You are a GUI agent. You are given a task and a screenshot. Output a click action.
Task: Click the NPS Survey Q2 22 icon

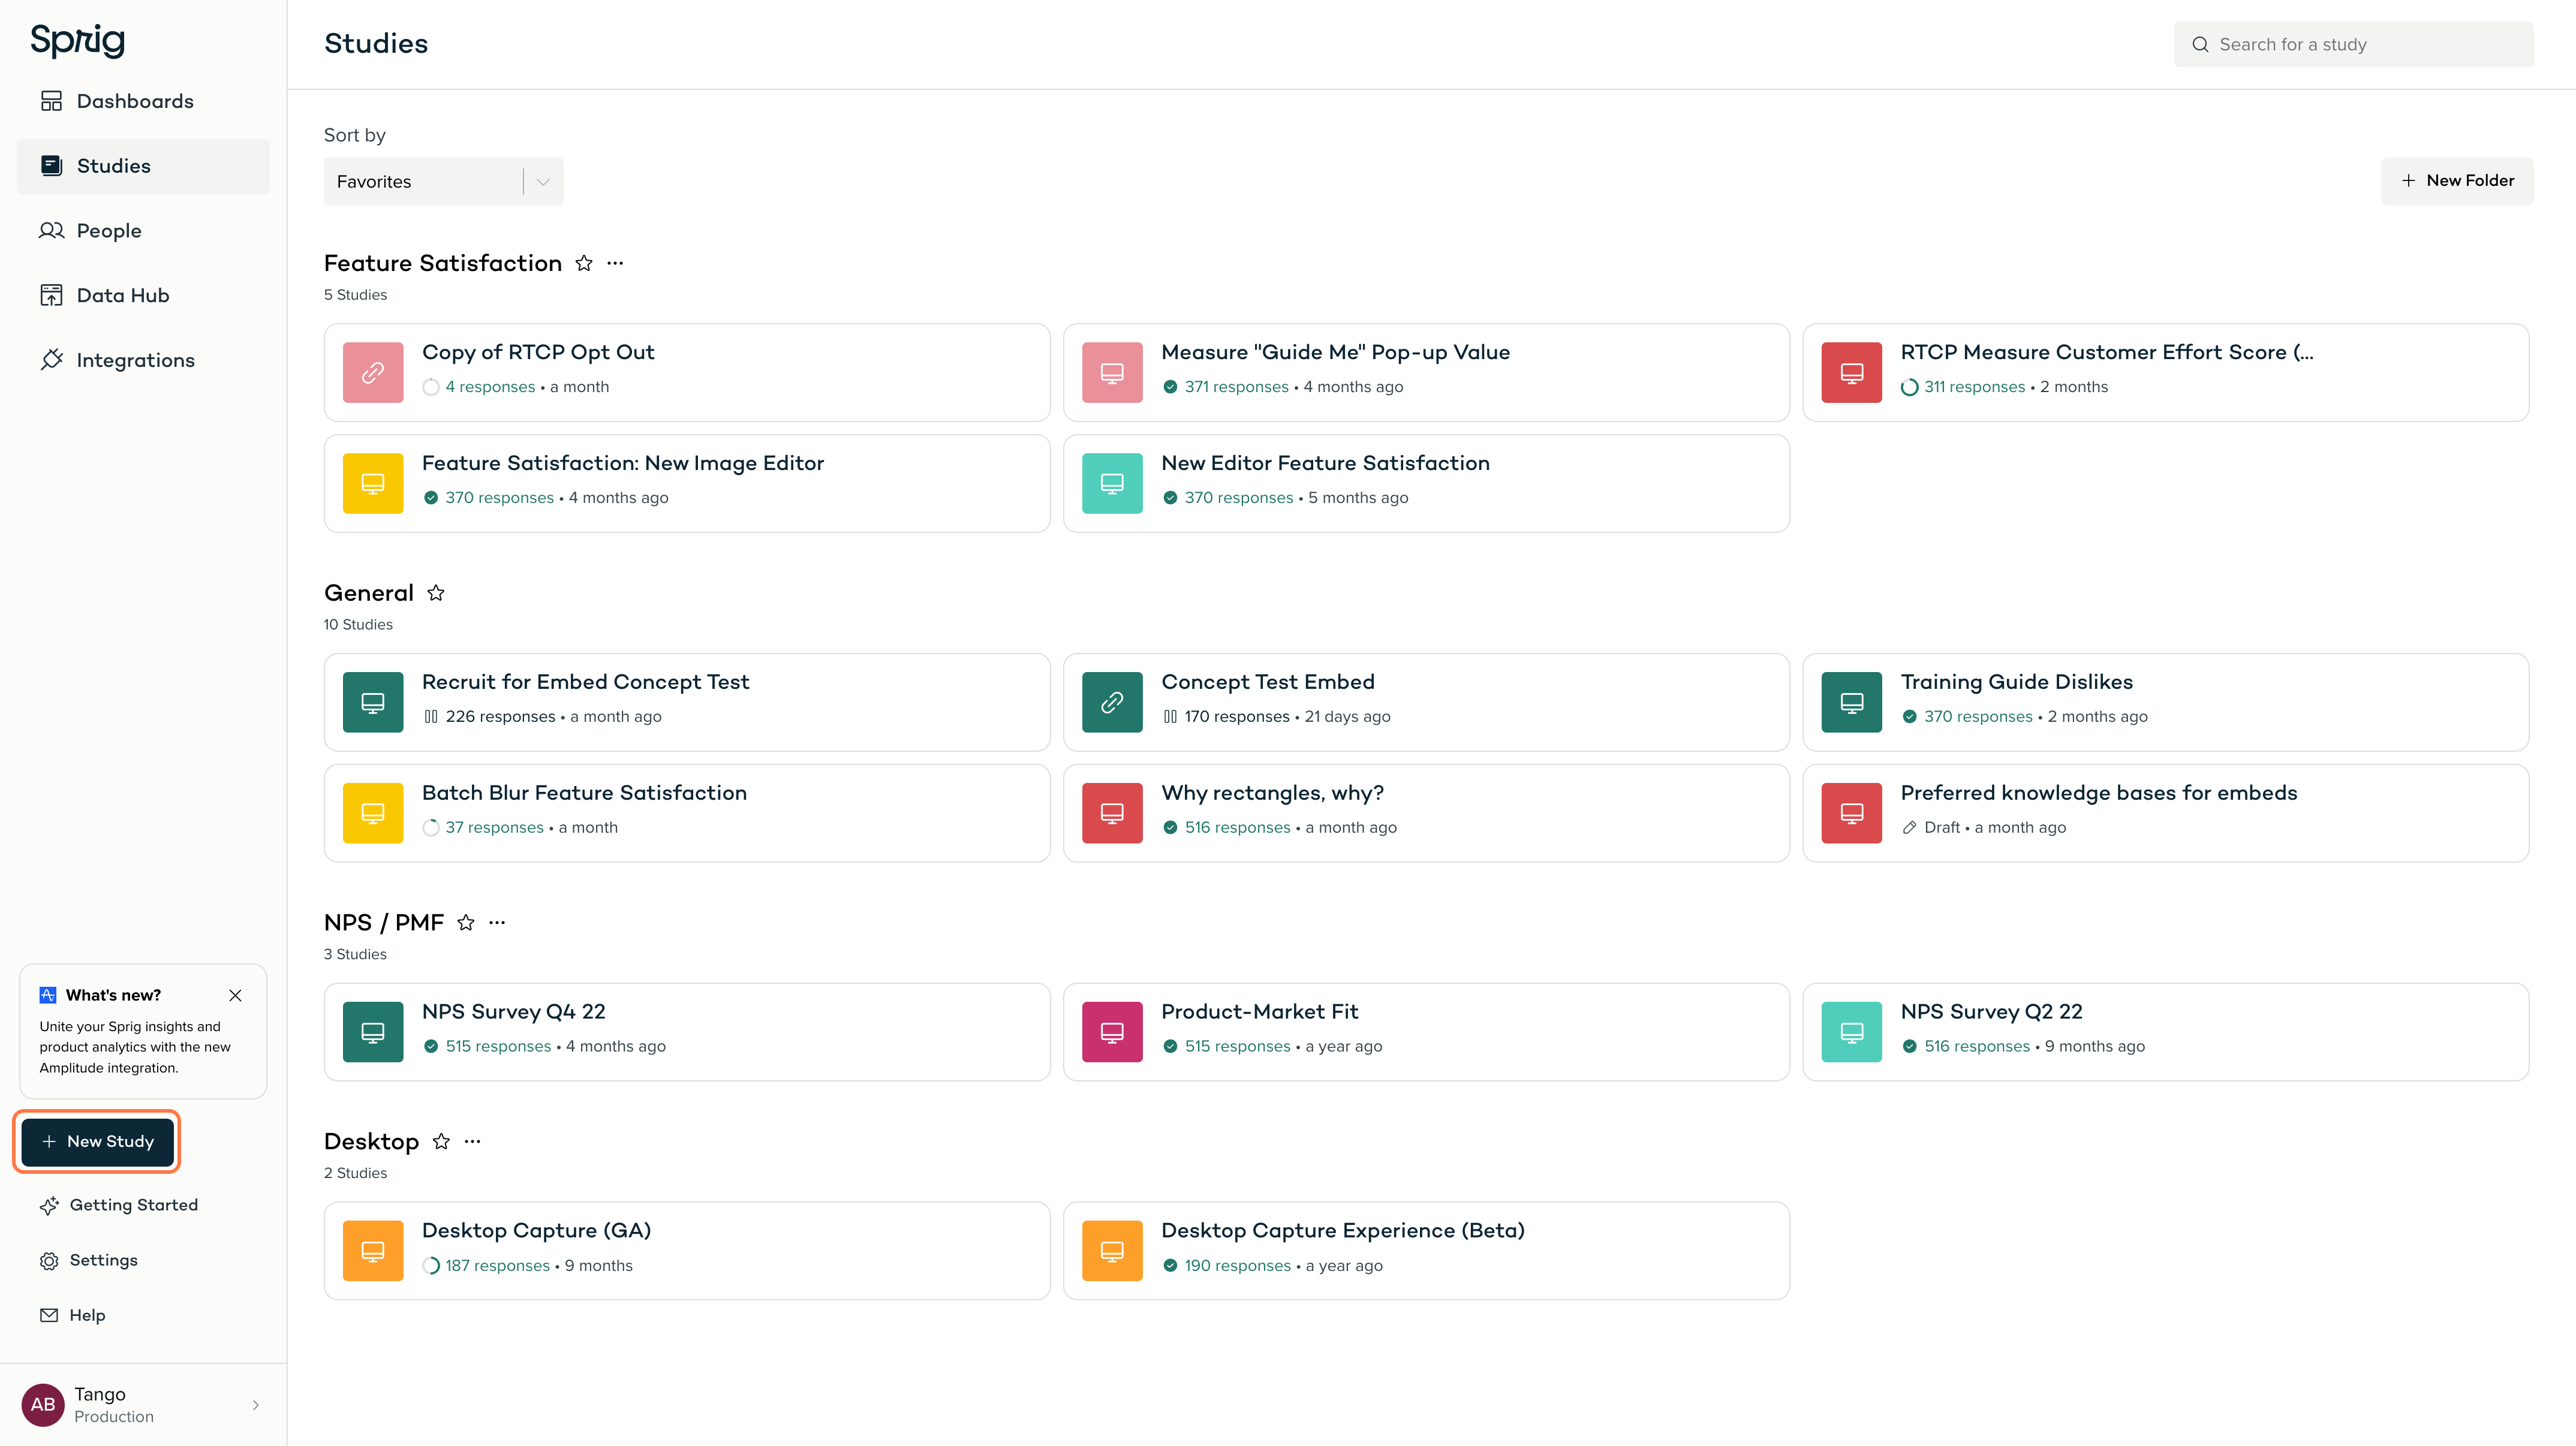pos(1851,1032)
